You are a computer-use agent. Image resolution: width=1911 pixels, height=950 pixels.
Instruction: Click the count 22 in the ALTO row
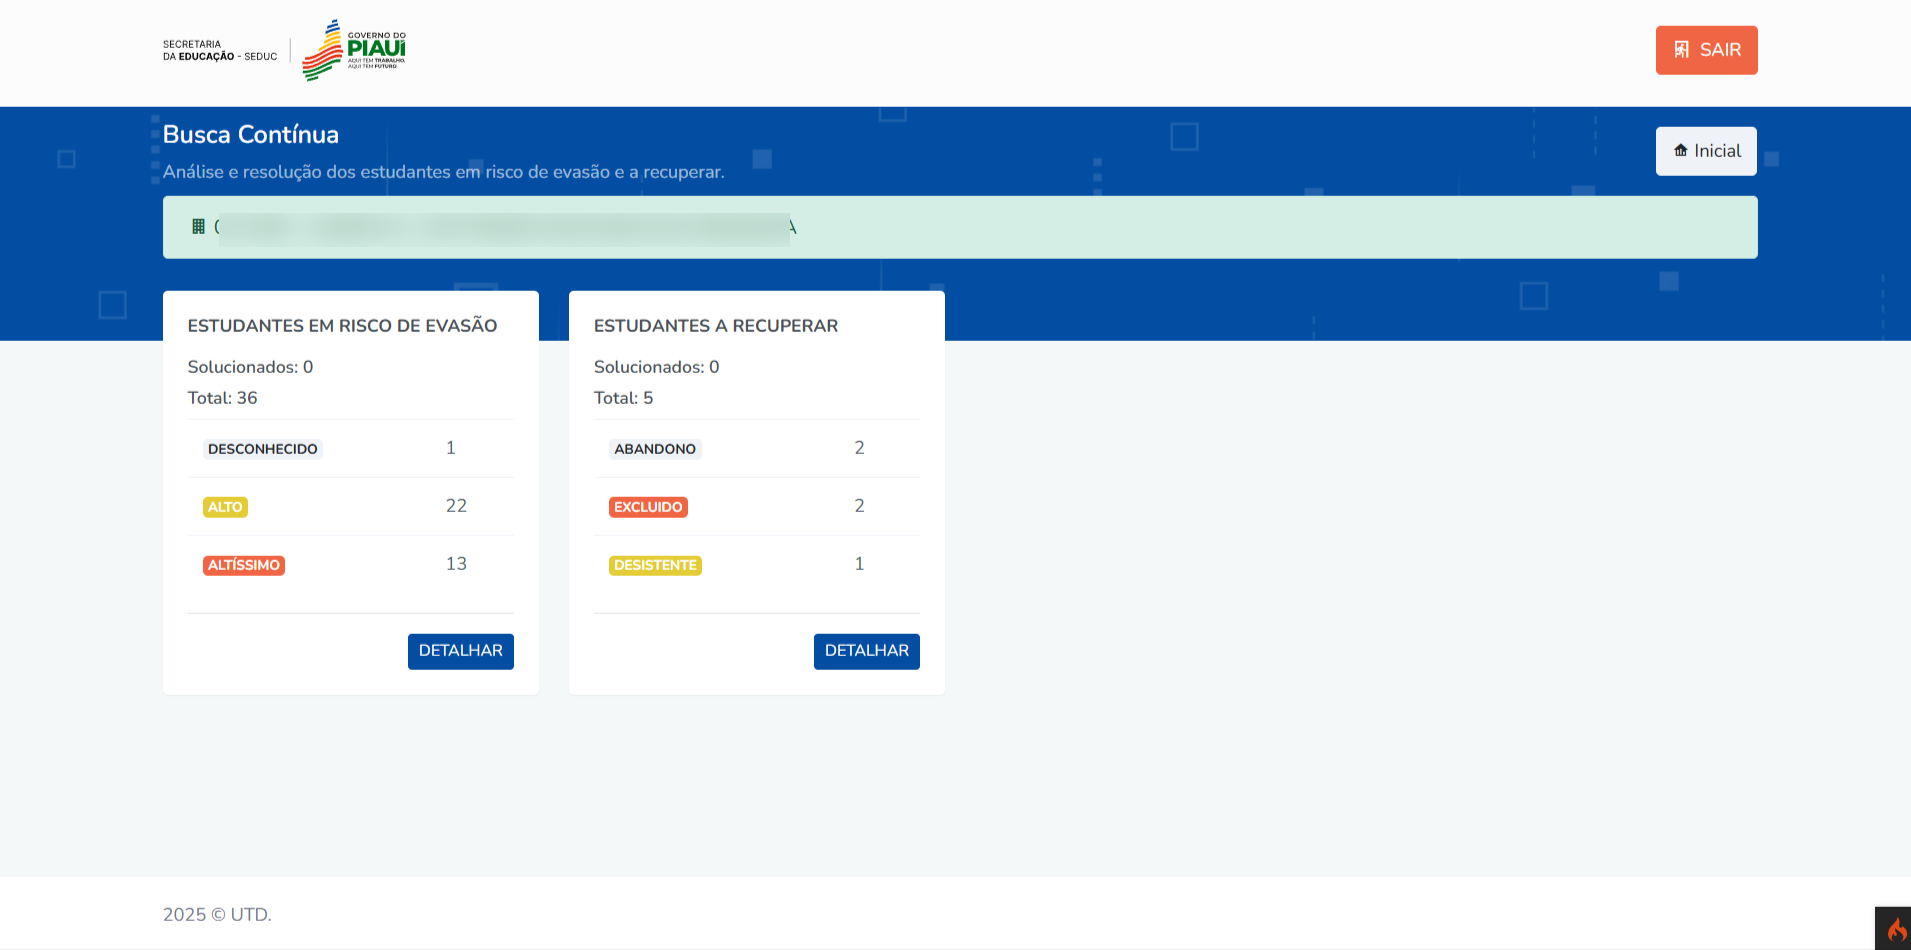(x=456, y=506)
